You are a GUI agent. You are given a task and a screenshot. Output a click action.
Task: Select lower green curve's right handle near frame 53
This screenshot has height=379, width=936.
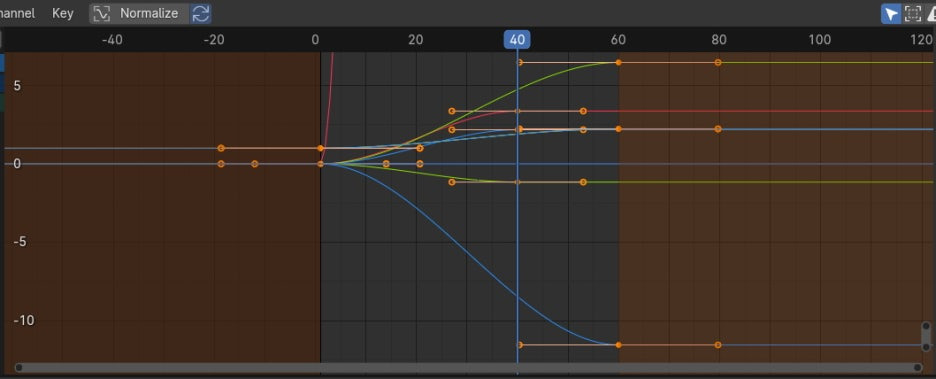[583, 182]
